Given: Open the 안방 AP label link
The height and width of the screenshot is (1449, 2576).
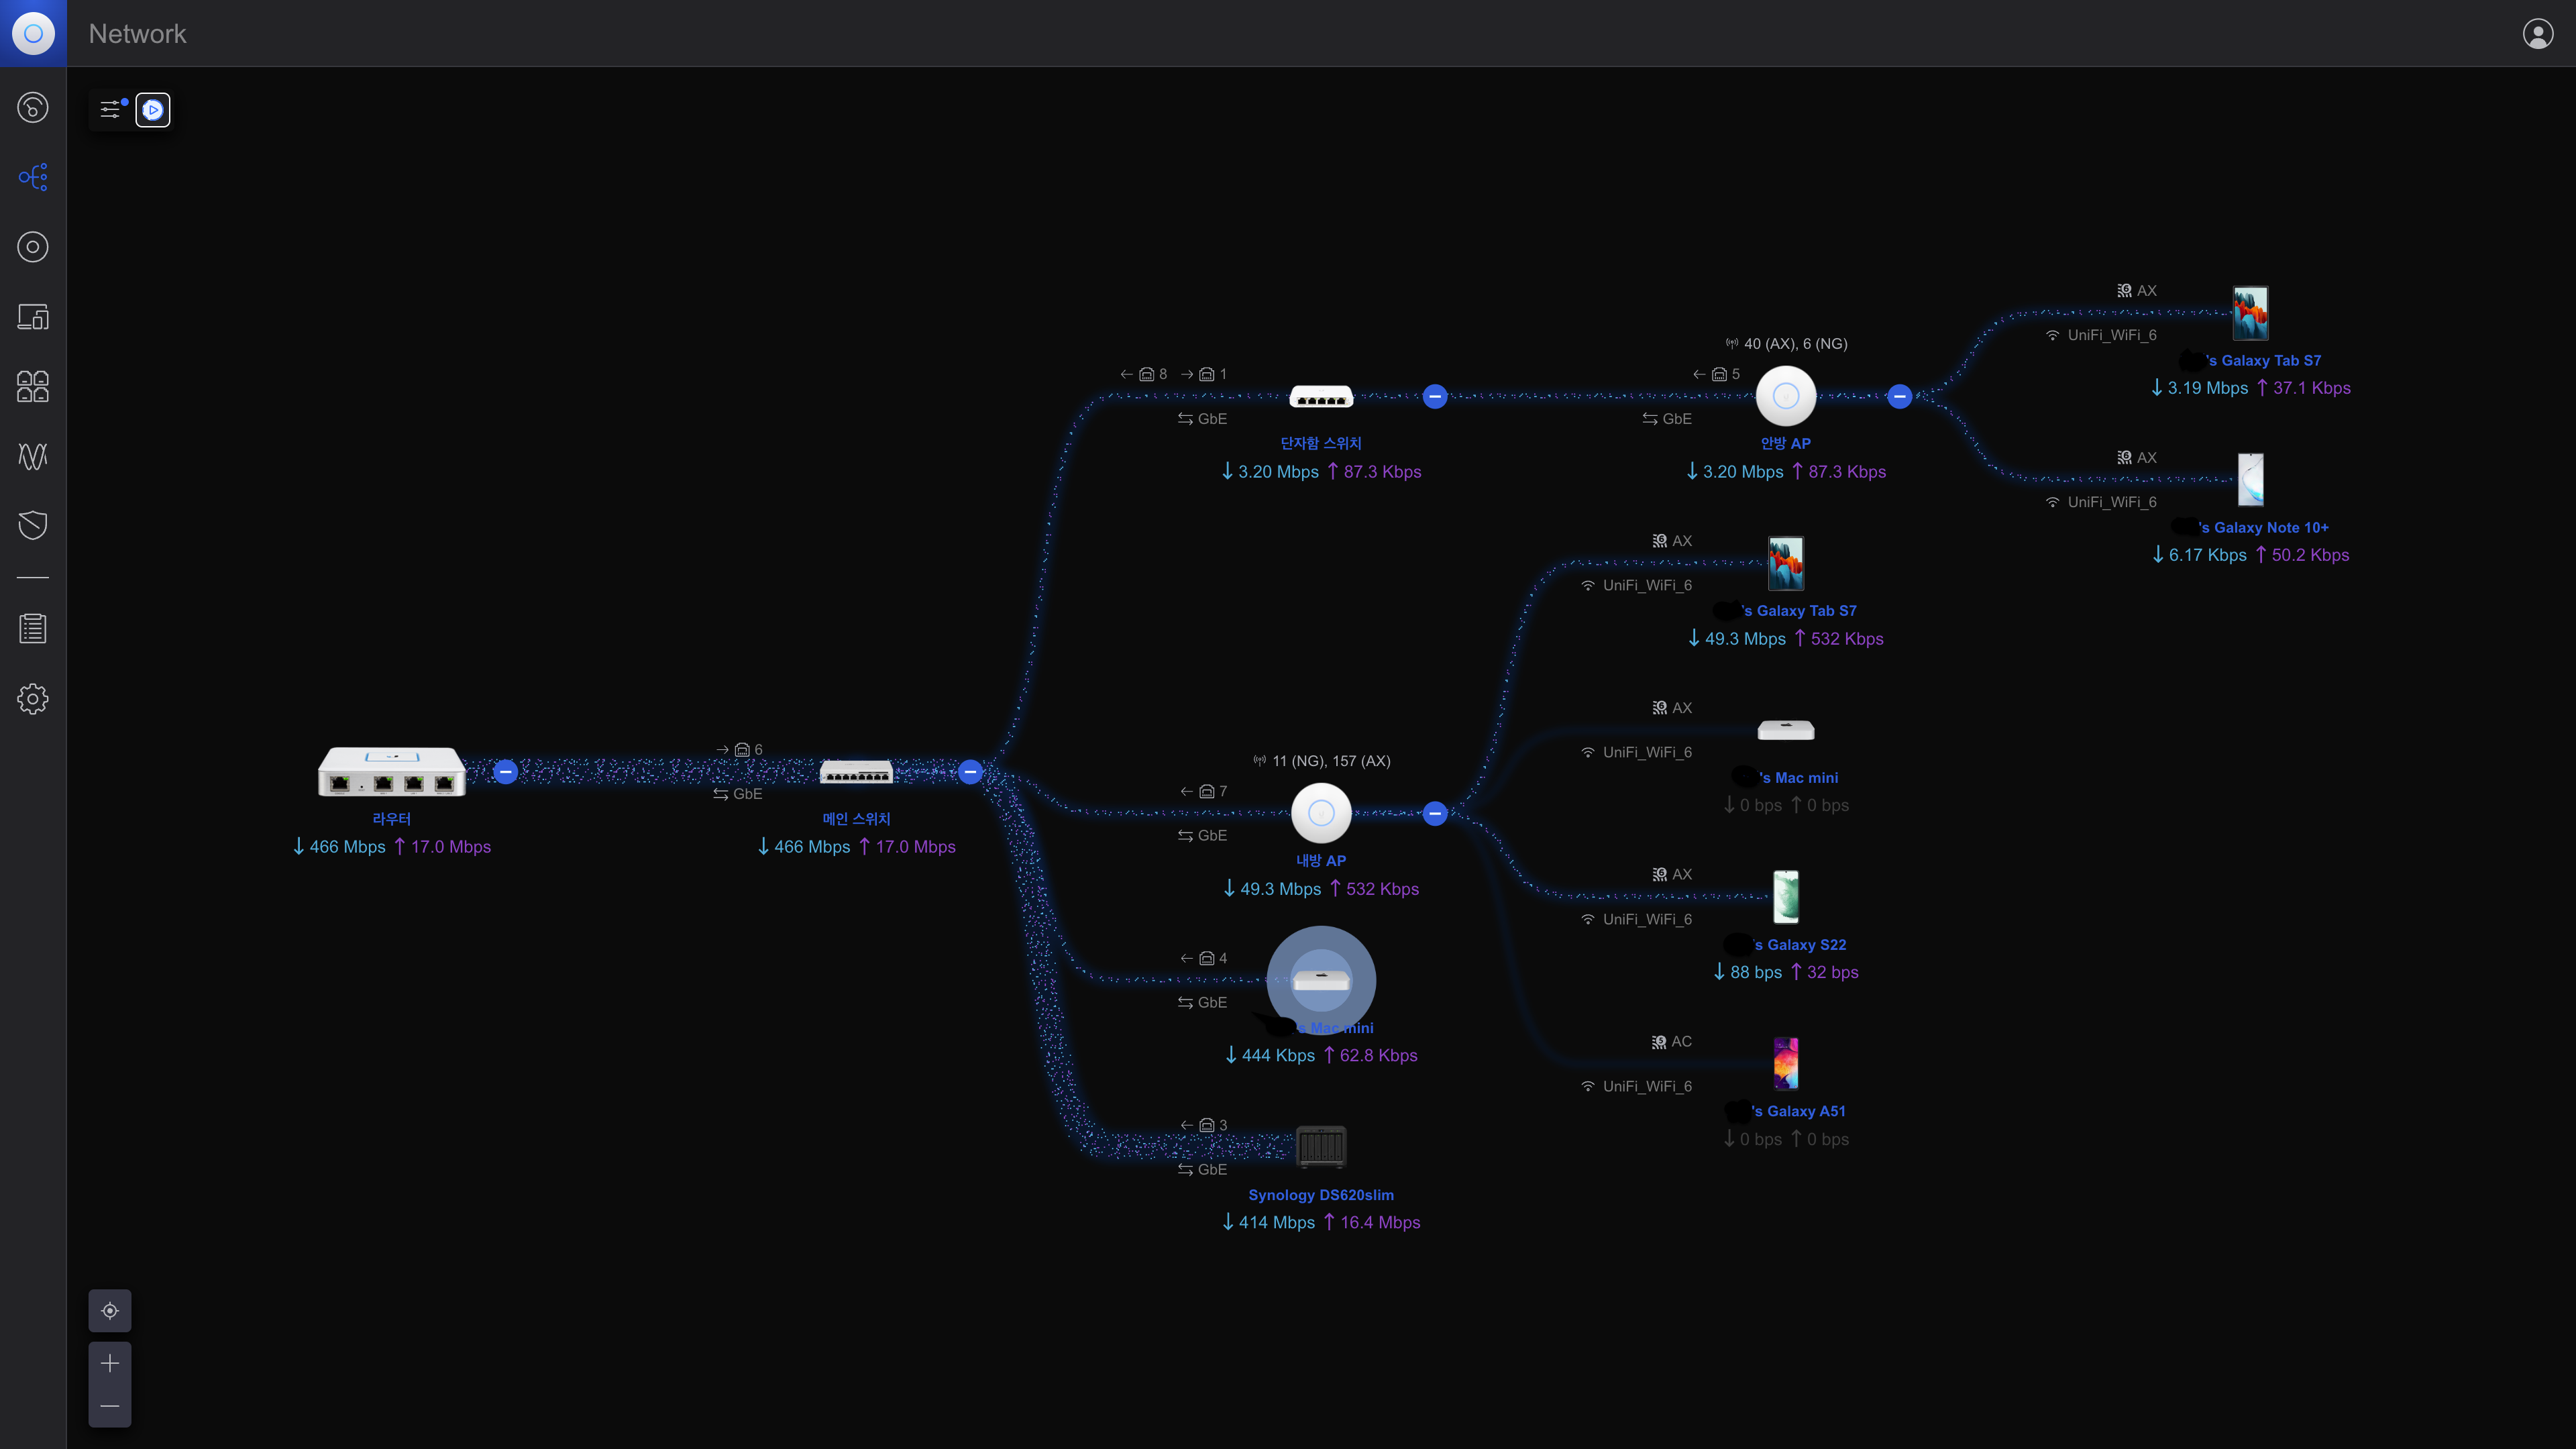Looking at the screenshot, I should point(1786,443).
